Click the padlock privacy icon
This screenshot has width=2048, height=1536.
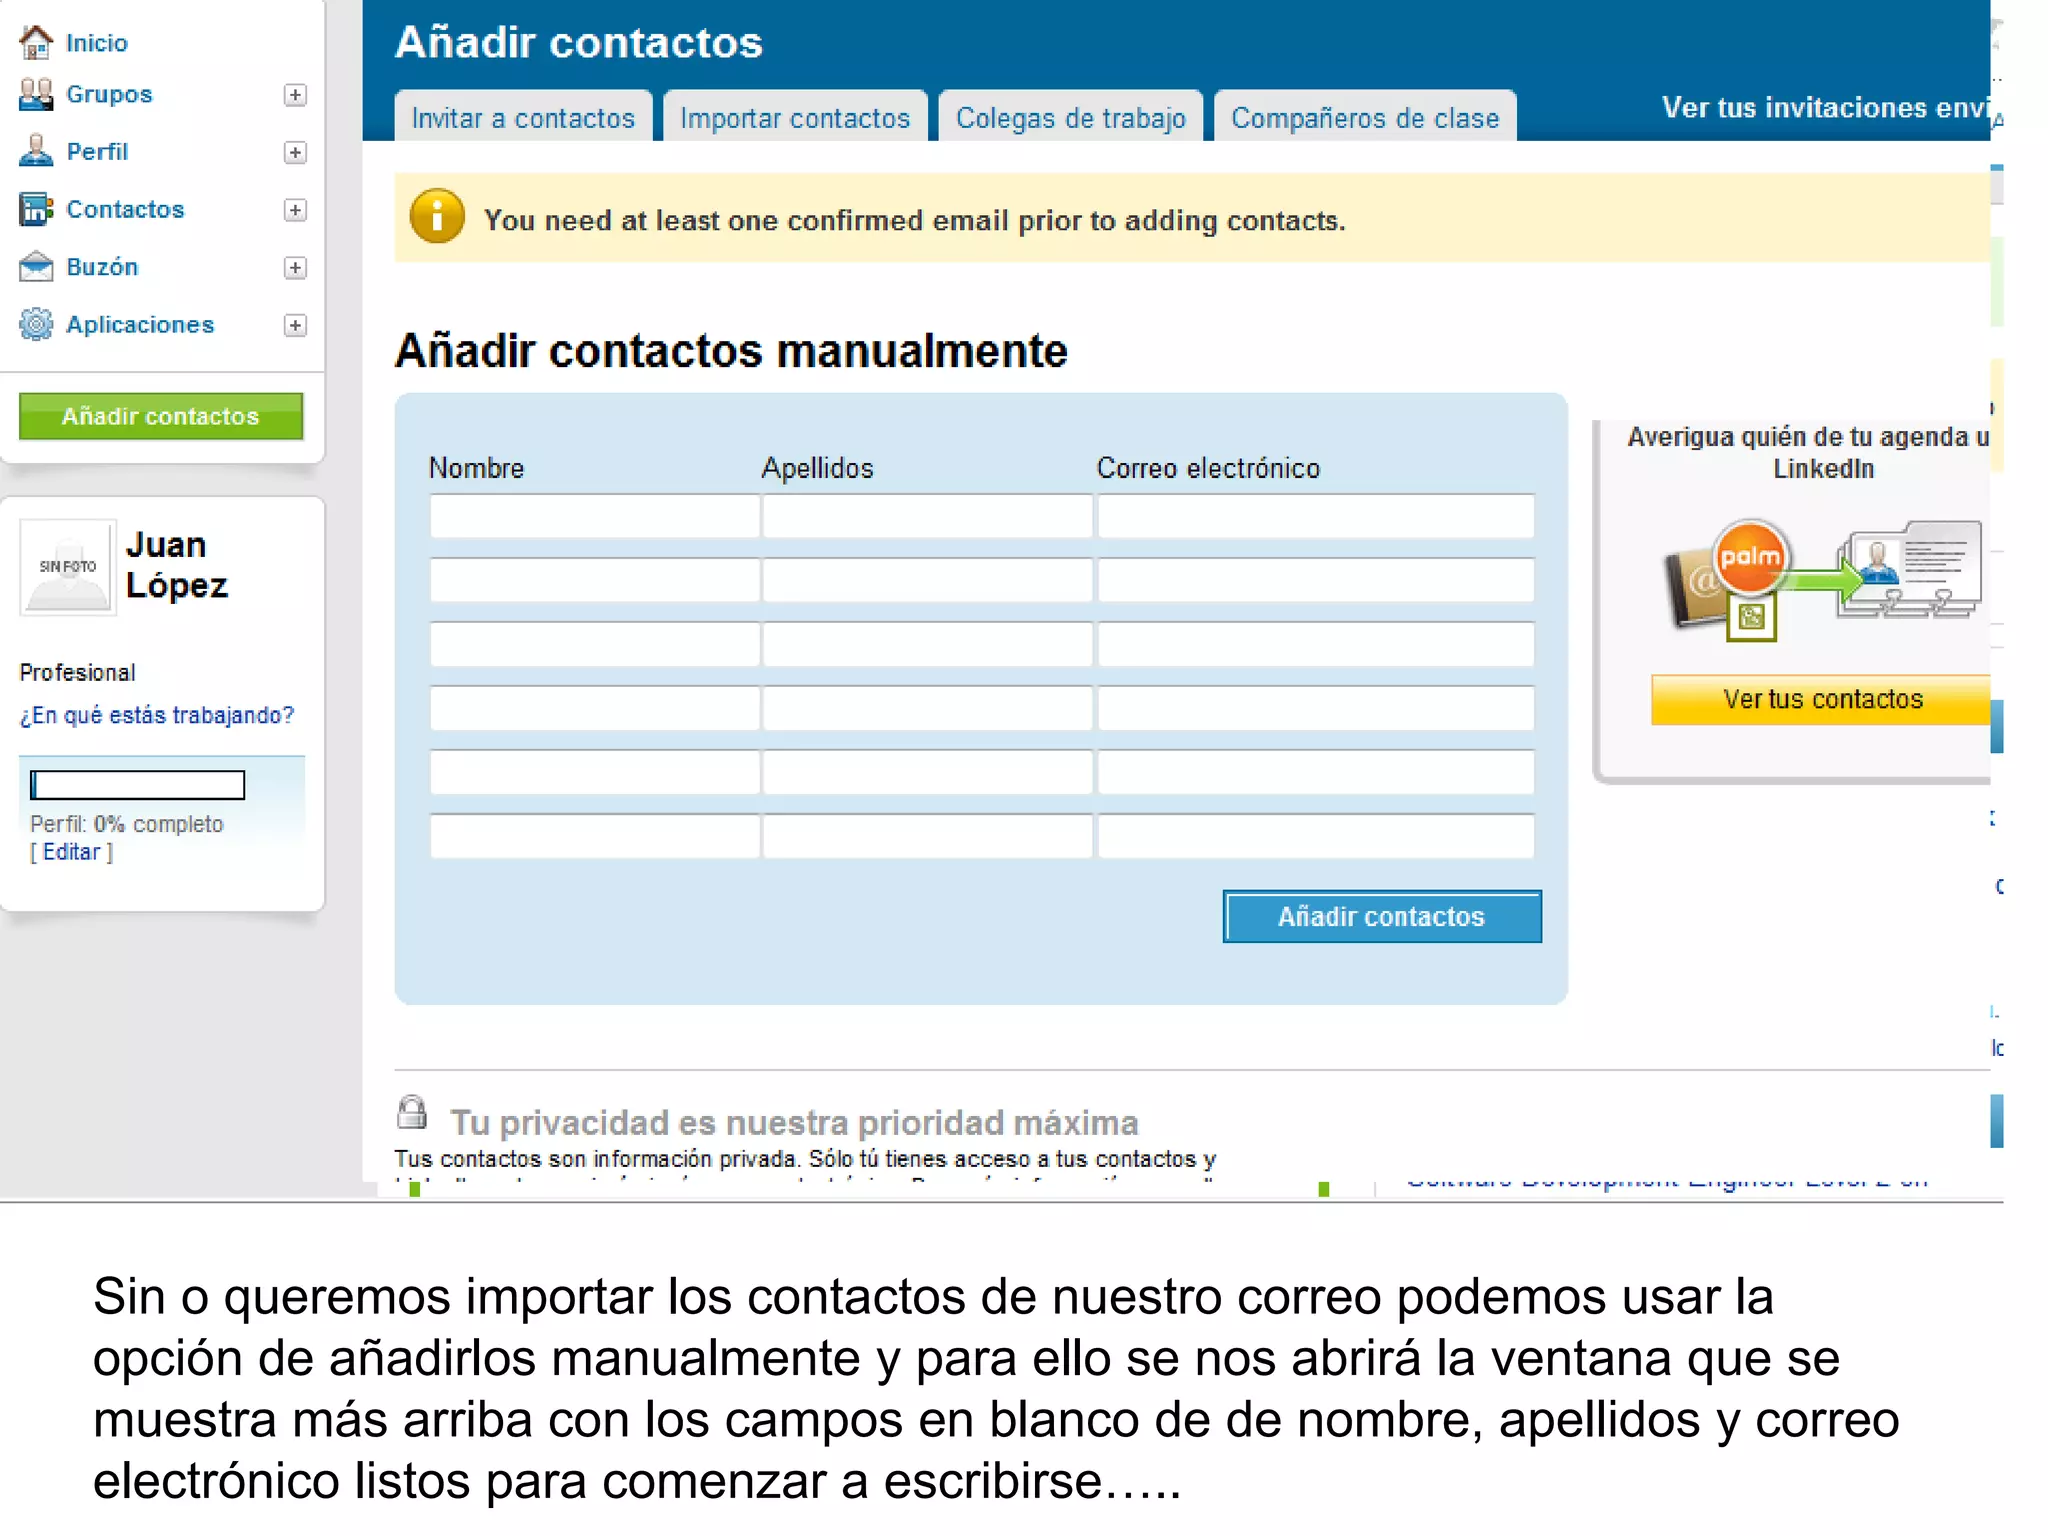[412, 1112]
